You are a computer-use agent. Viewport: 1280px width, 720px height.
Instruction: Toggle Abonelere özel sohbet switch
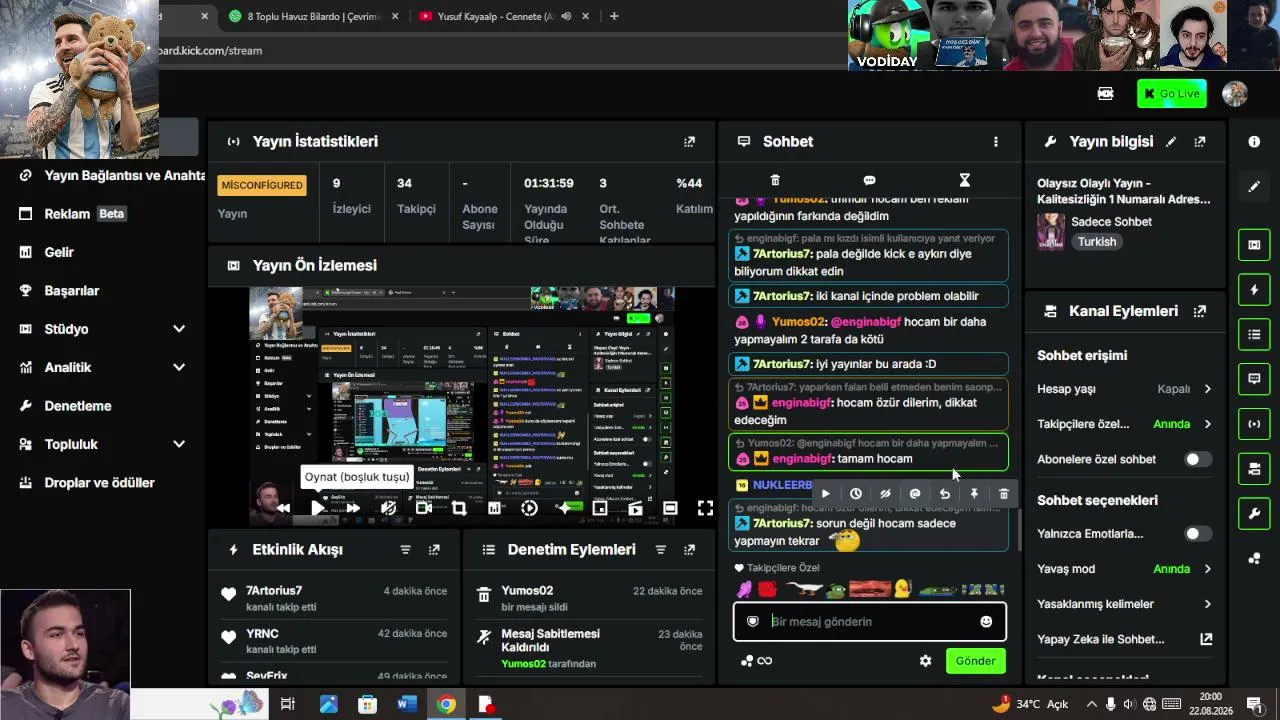(x=1197, y=460)
